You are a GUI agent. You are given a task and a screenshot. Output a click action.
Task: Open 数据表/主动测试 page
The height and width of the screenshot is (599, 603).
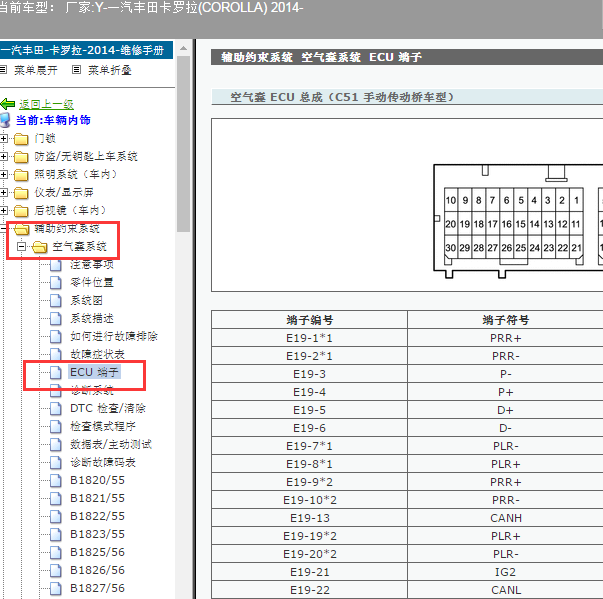tap(111, 444)
